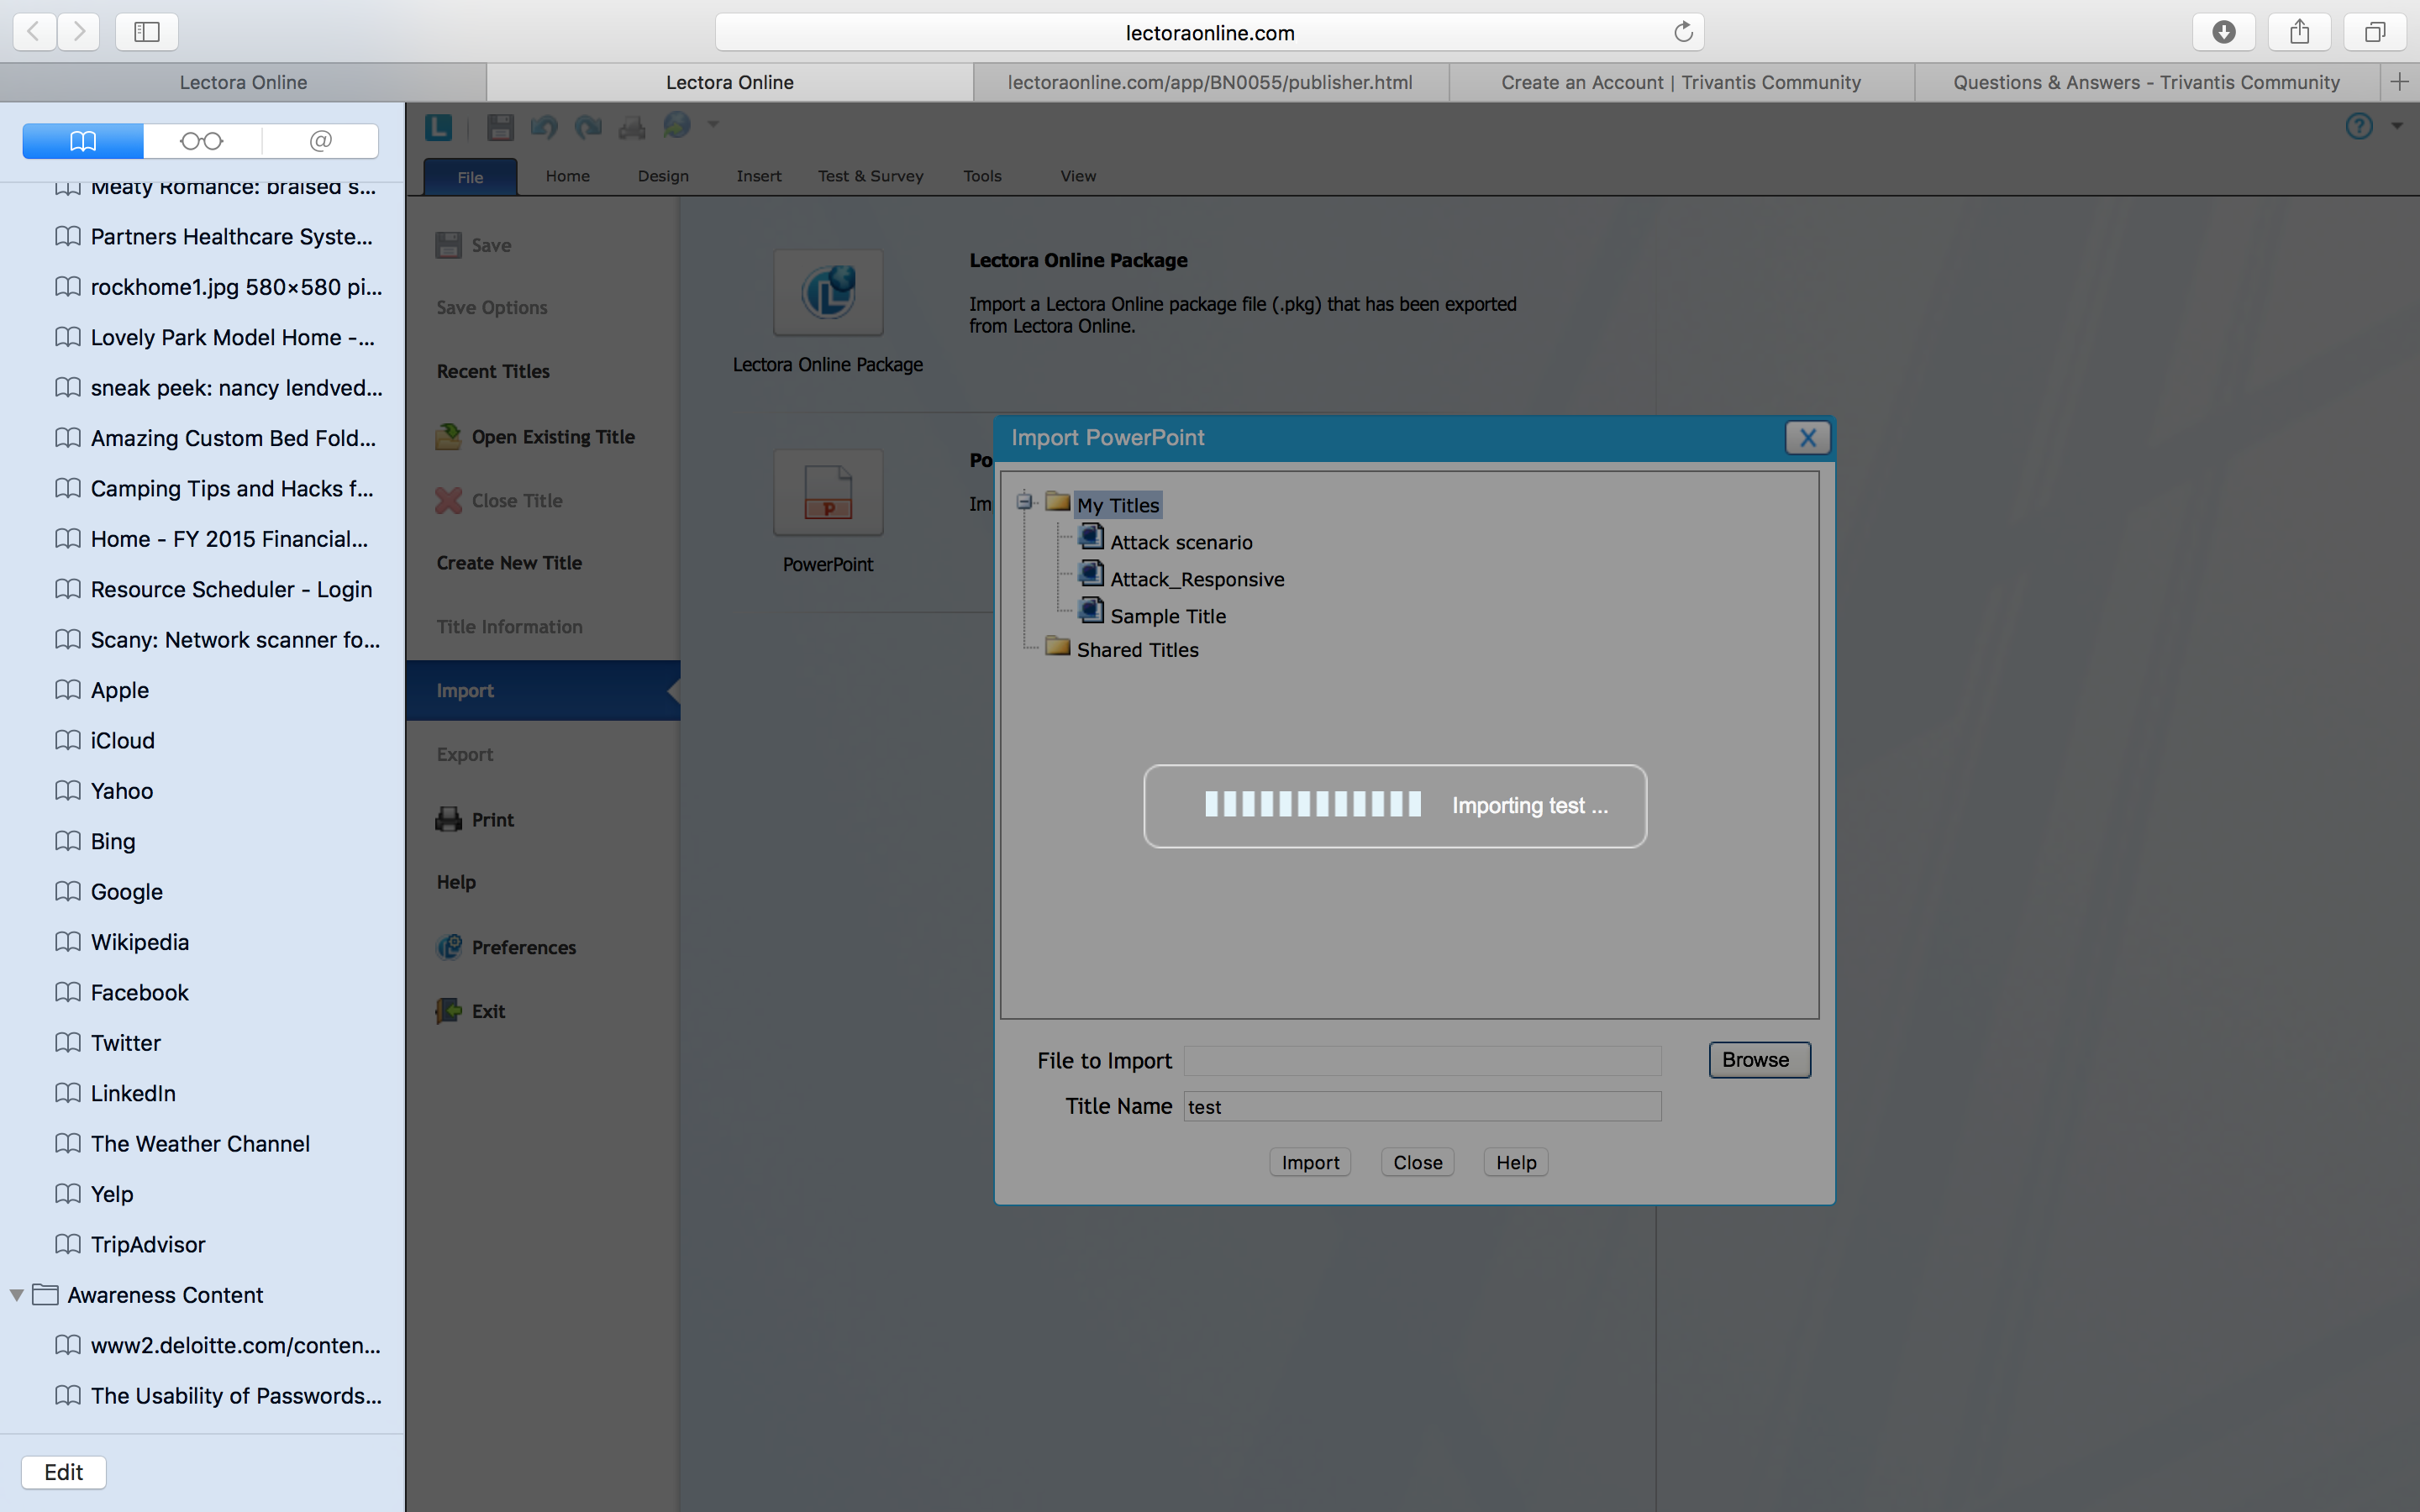
Task: Click the Close button in dialog
Action: 1418,1162
